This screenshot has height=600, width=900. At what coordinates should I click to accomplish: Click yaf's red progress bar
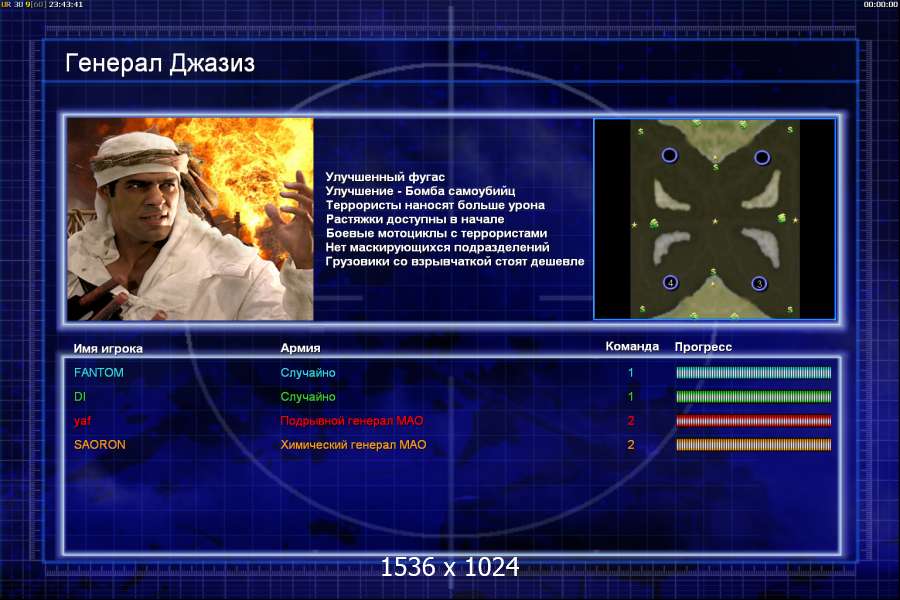point(753,421)
